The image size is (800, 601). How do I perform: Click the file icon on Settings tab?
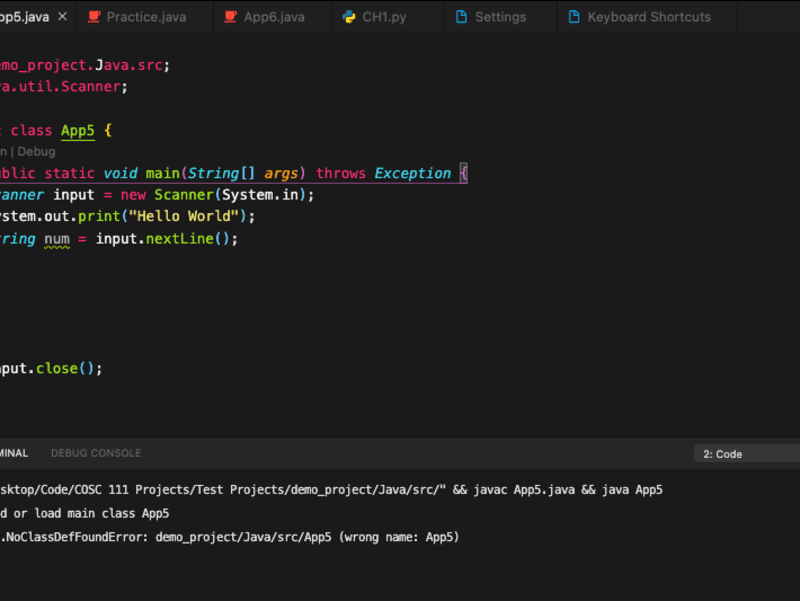tap(461, 17)
